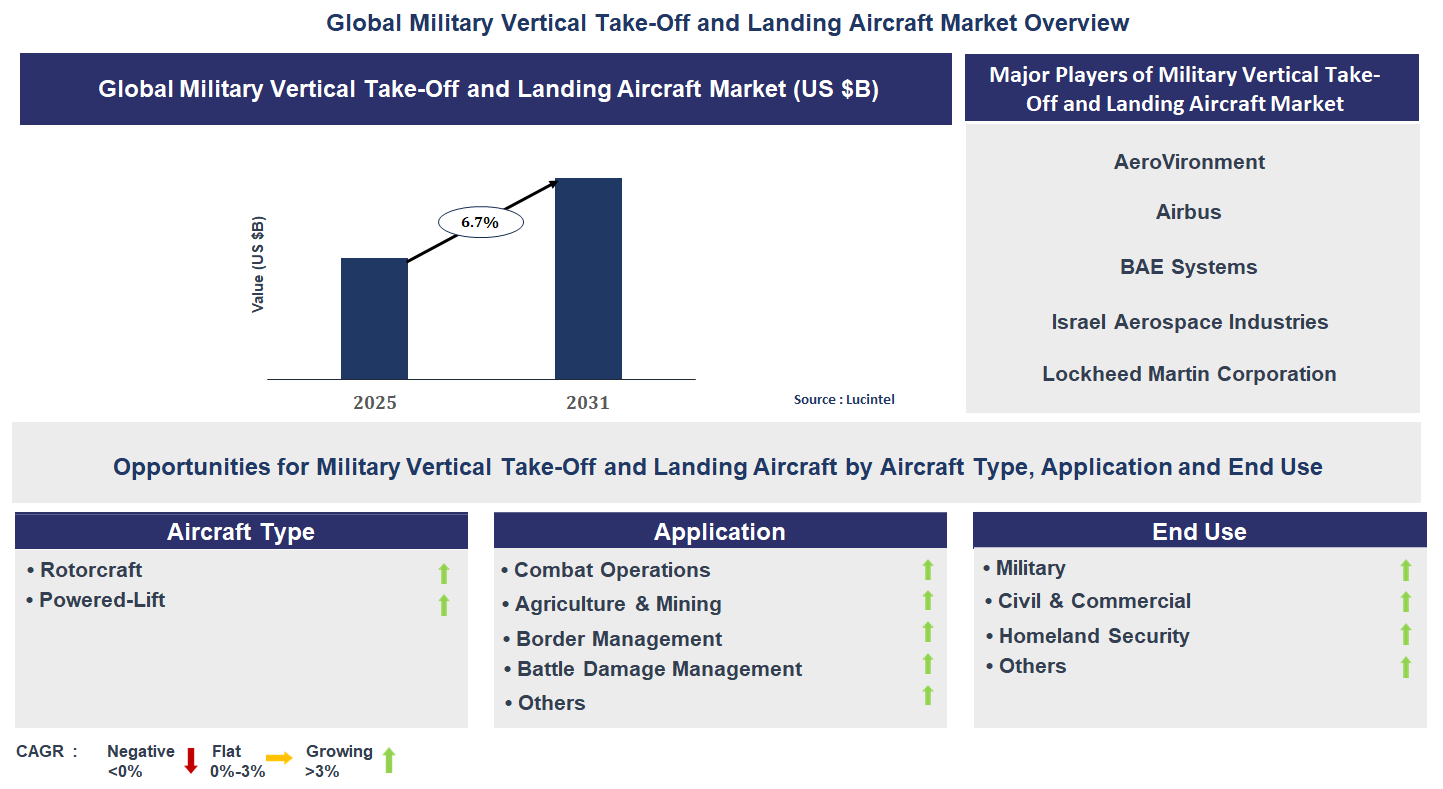Click the green arrow next to Civil & Commercial
The height and width of the screenshot is (789, 1443).
tap(1406, 601)
